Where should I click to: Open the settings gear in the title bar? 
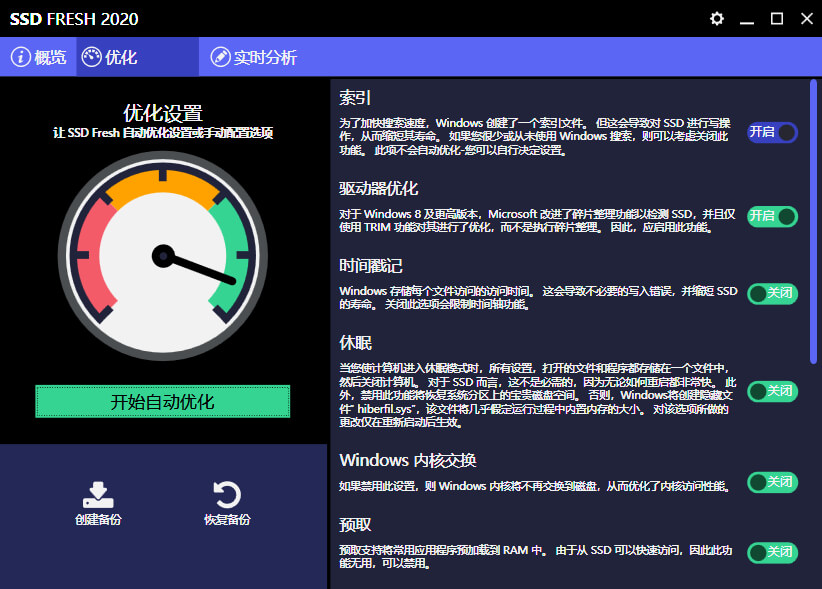pos(716,18)
